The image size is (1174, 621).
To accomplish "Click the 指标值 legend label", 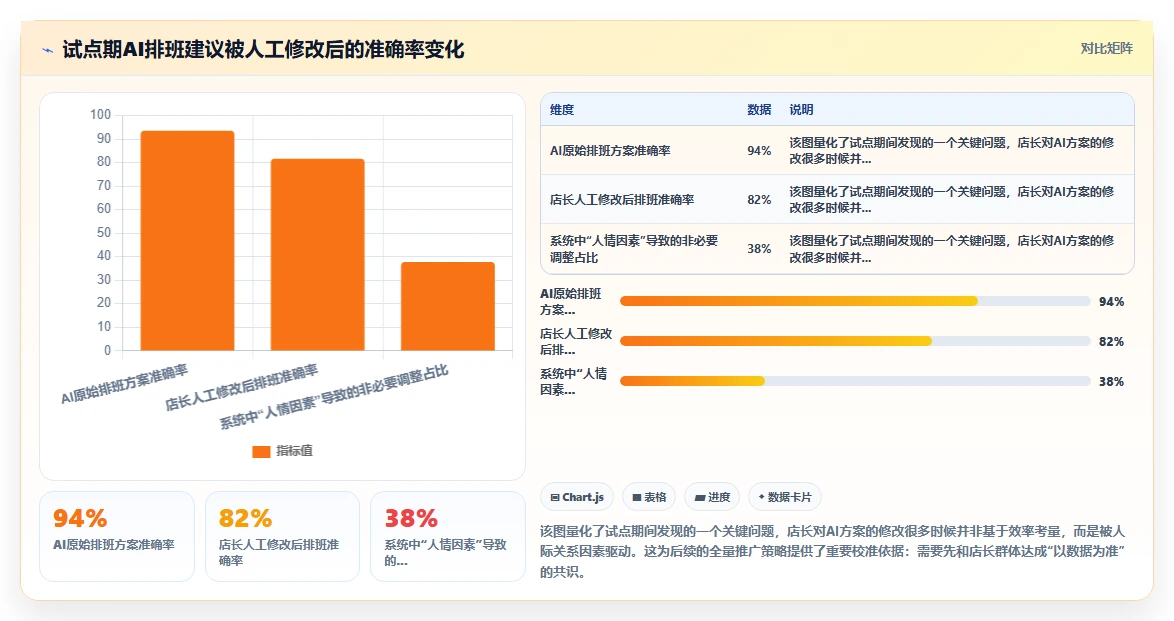I will (294, 451).
